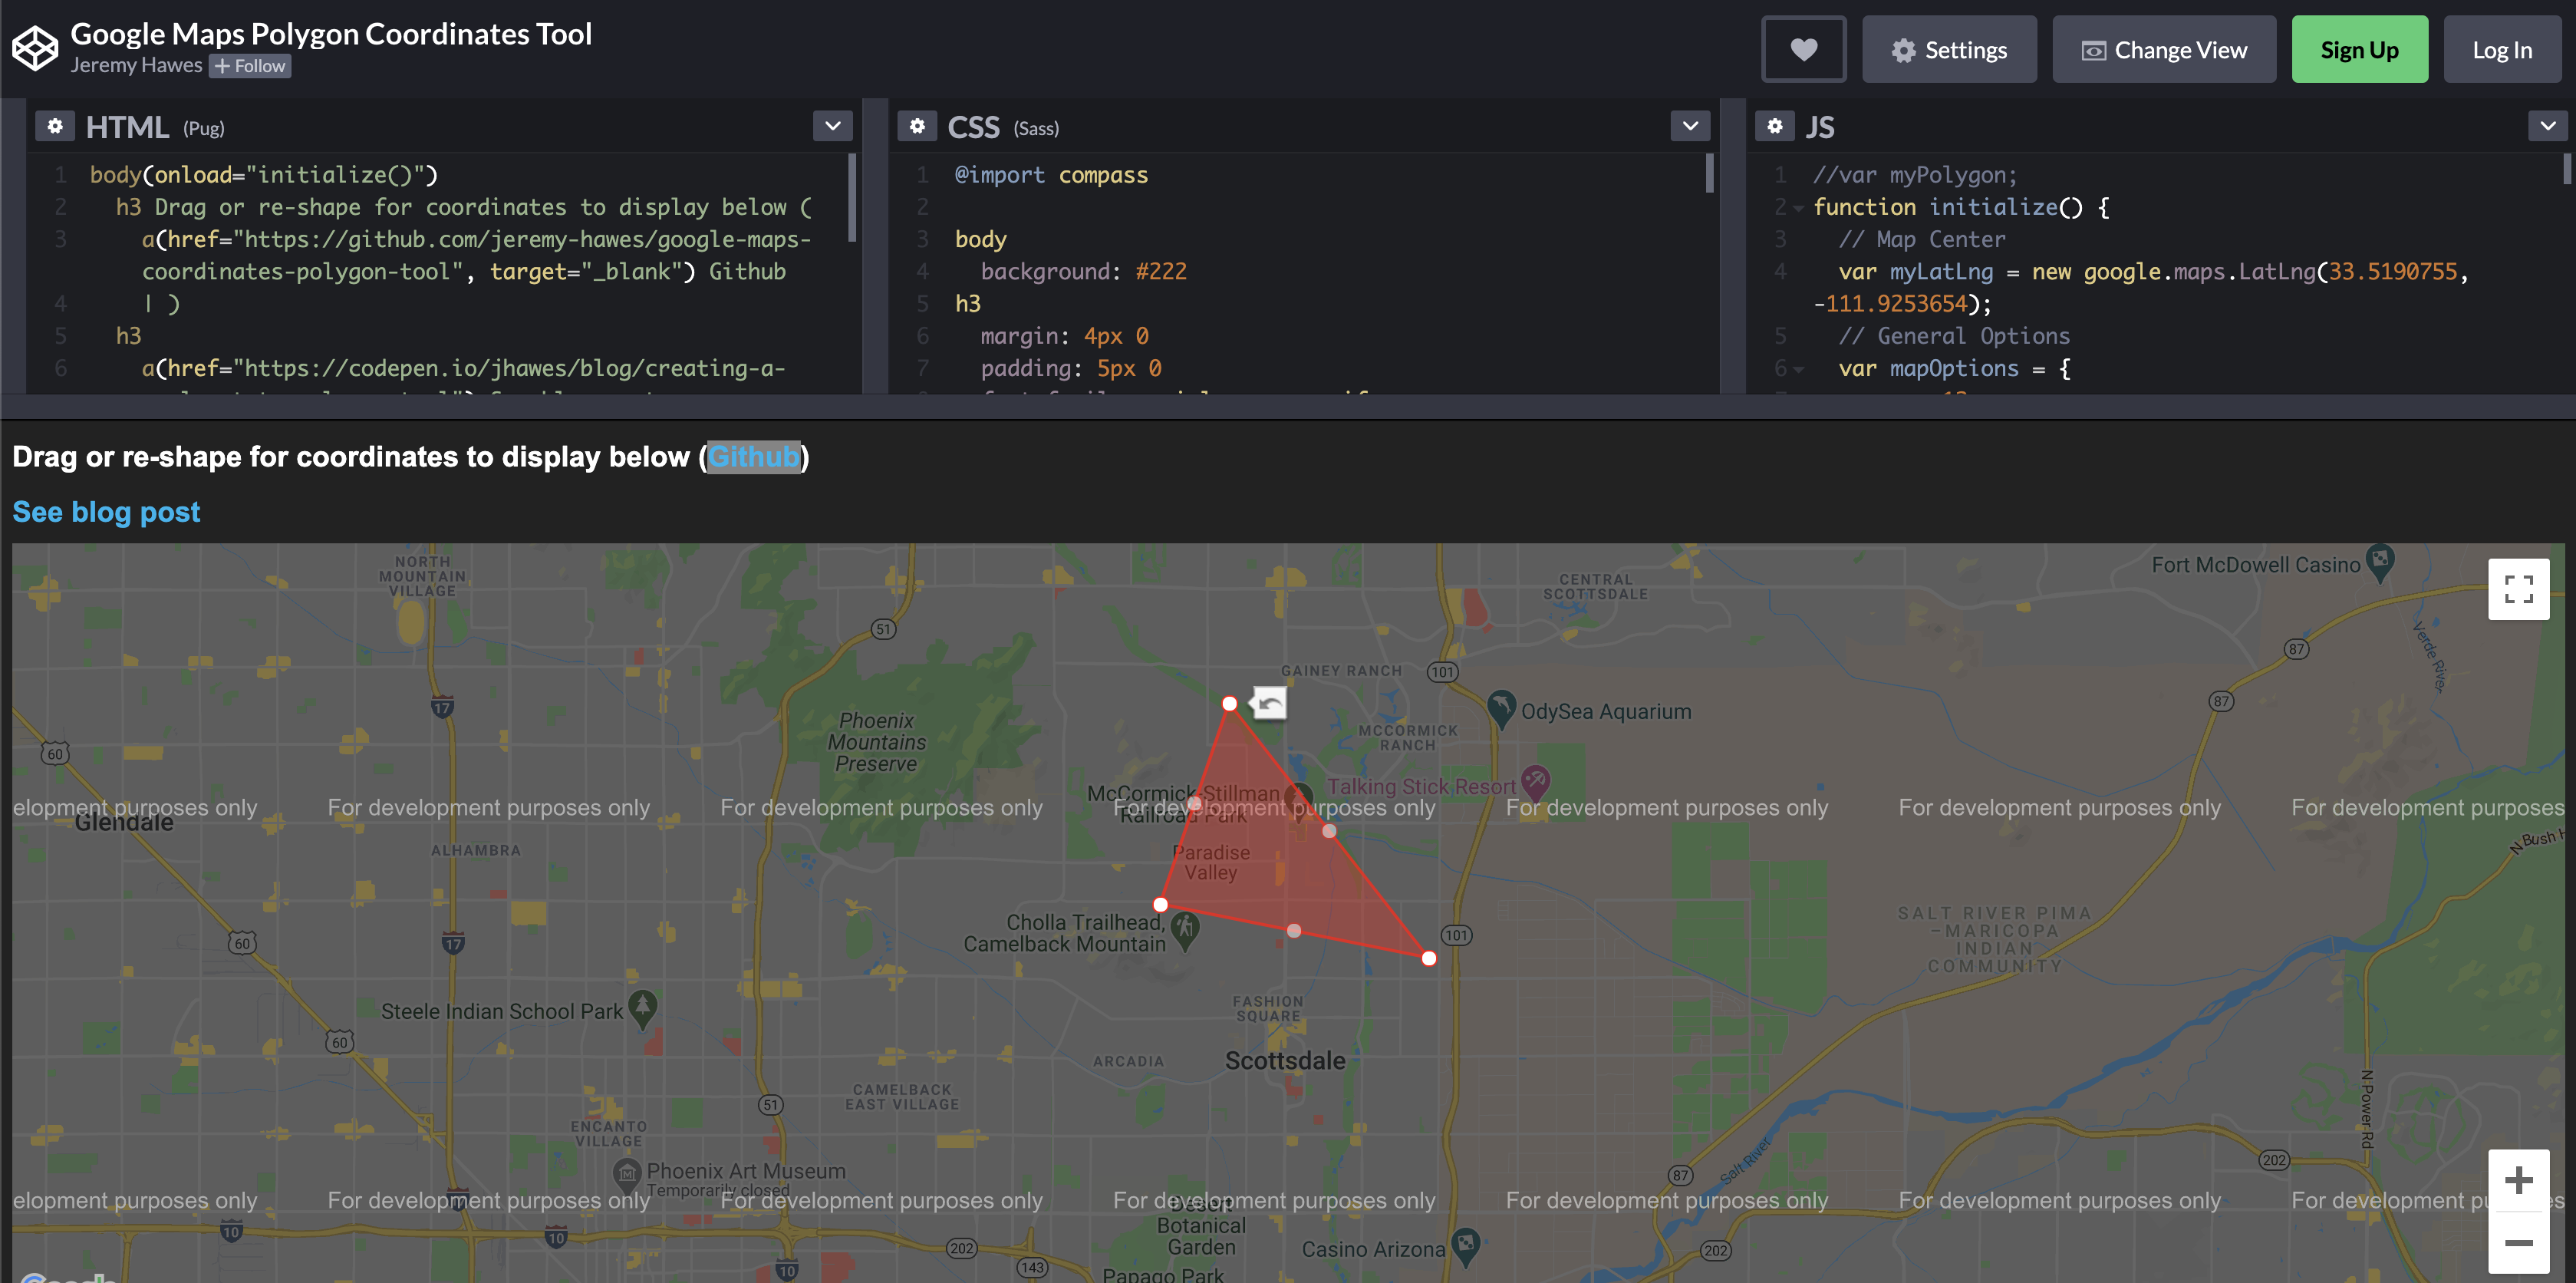Image resolution: width=2576 pixels, height=1283 pixels.
Task: Open HTML editor settings gear
Action: pos(55,126)
